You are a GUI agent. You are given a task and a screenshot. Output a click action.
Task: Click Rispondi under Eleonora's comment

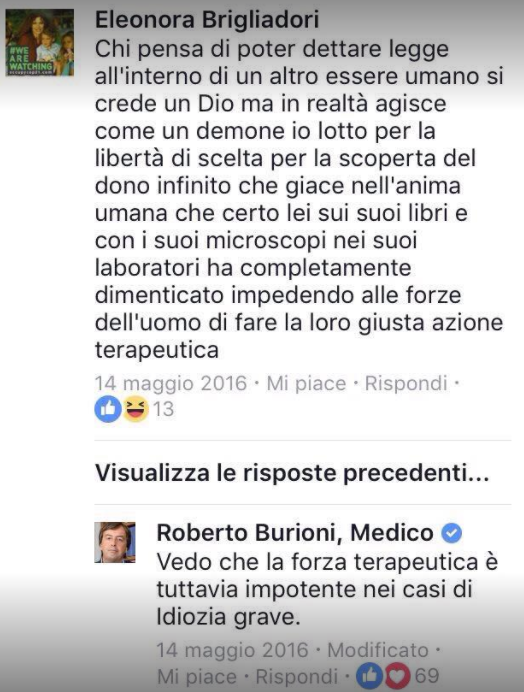tap(406, 384)
